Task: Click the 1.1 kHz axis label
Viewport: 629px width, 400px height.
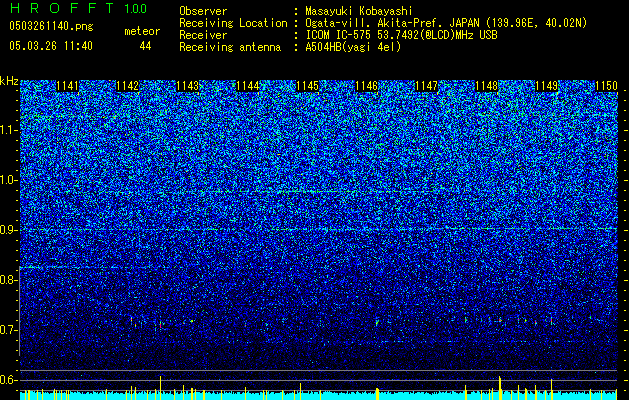Action: point(8,131)
